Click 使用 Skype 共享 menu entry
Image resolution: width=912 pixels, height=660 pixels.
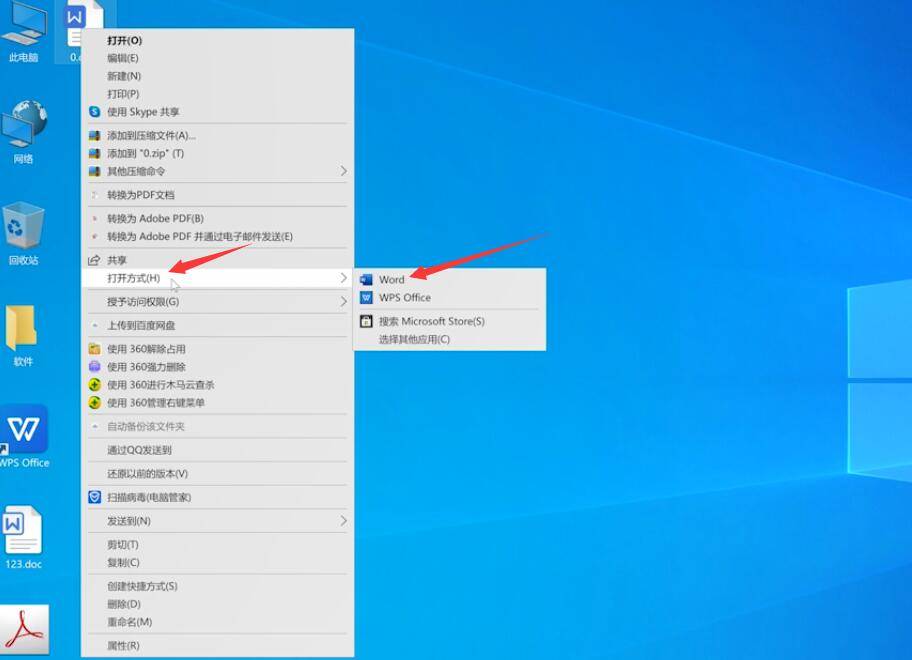143,112
